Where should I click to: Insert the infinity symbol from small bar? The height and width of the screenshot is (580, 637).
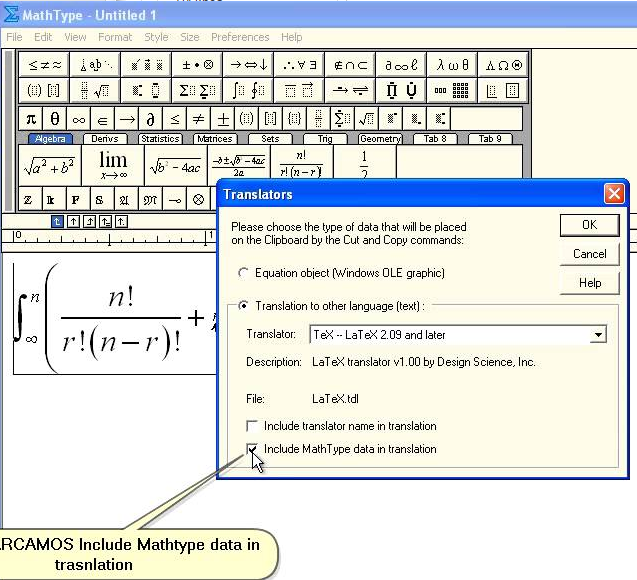point(79,119)
